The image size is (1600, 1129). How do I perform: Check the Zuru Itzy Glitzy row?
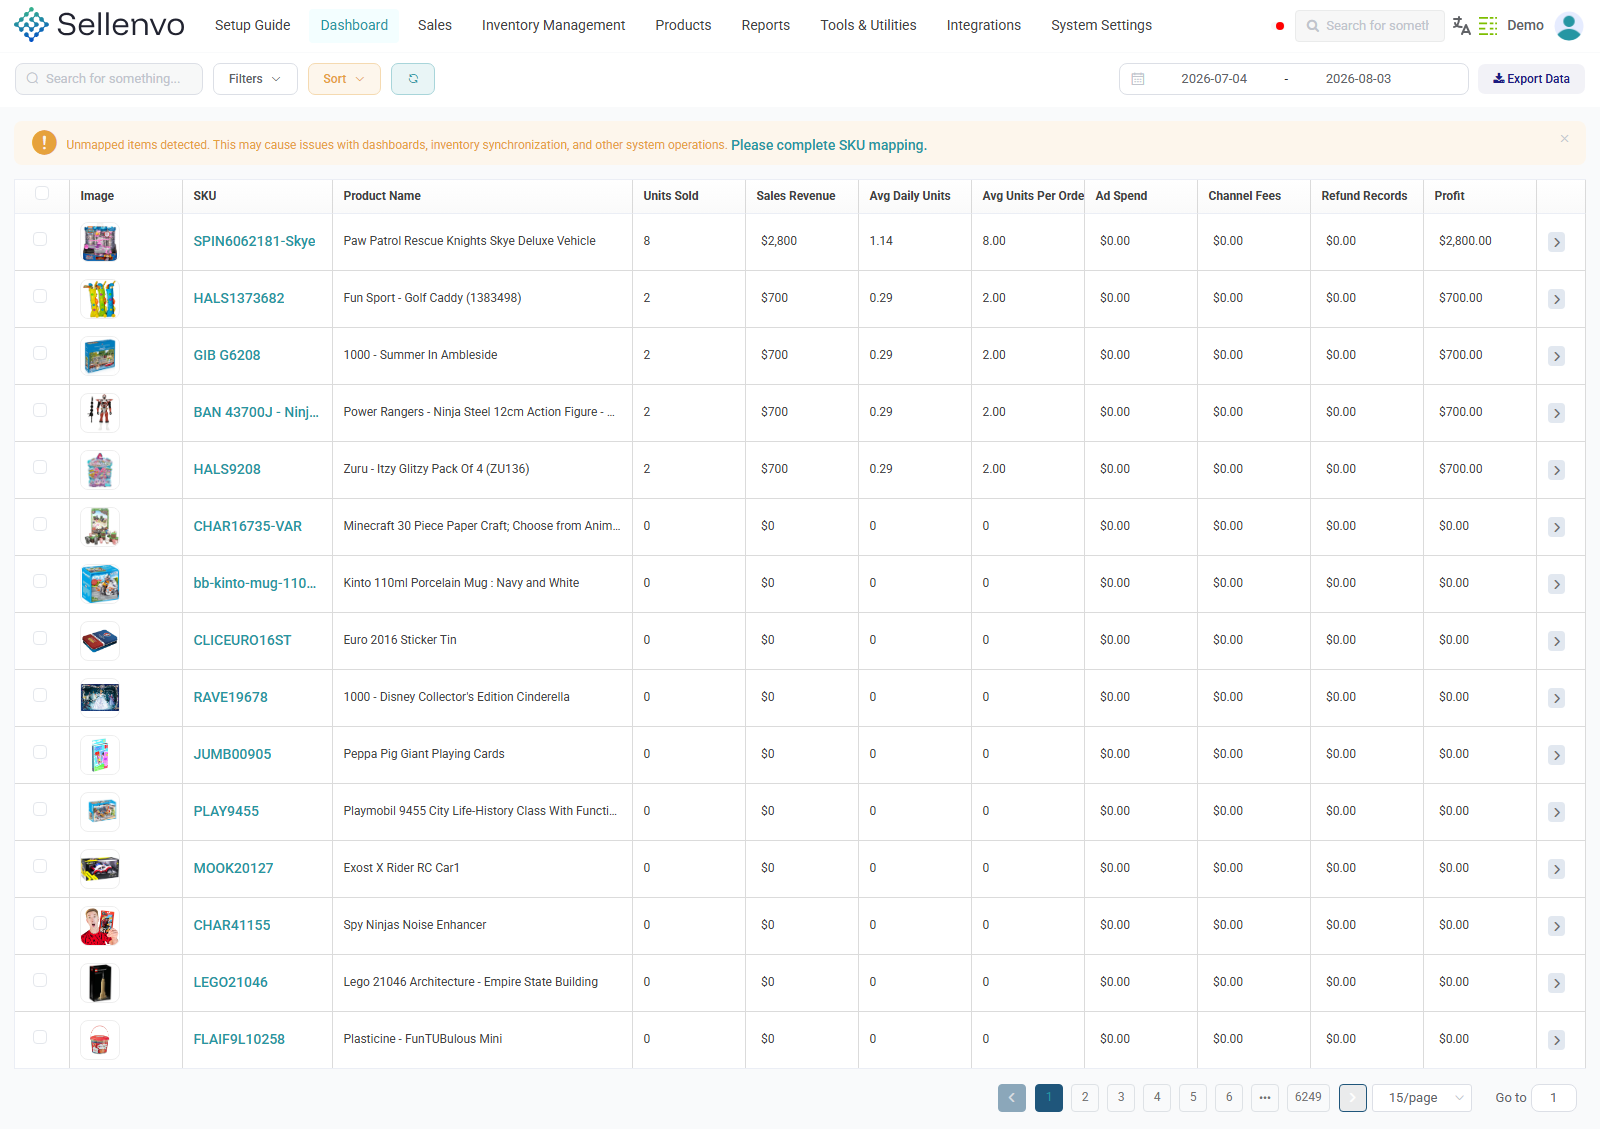[x=40, y=467]
